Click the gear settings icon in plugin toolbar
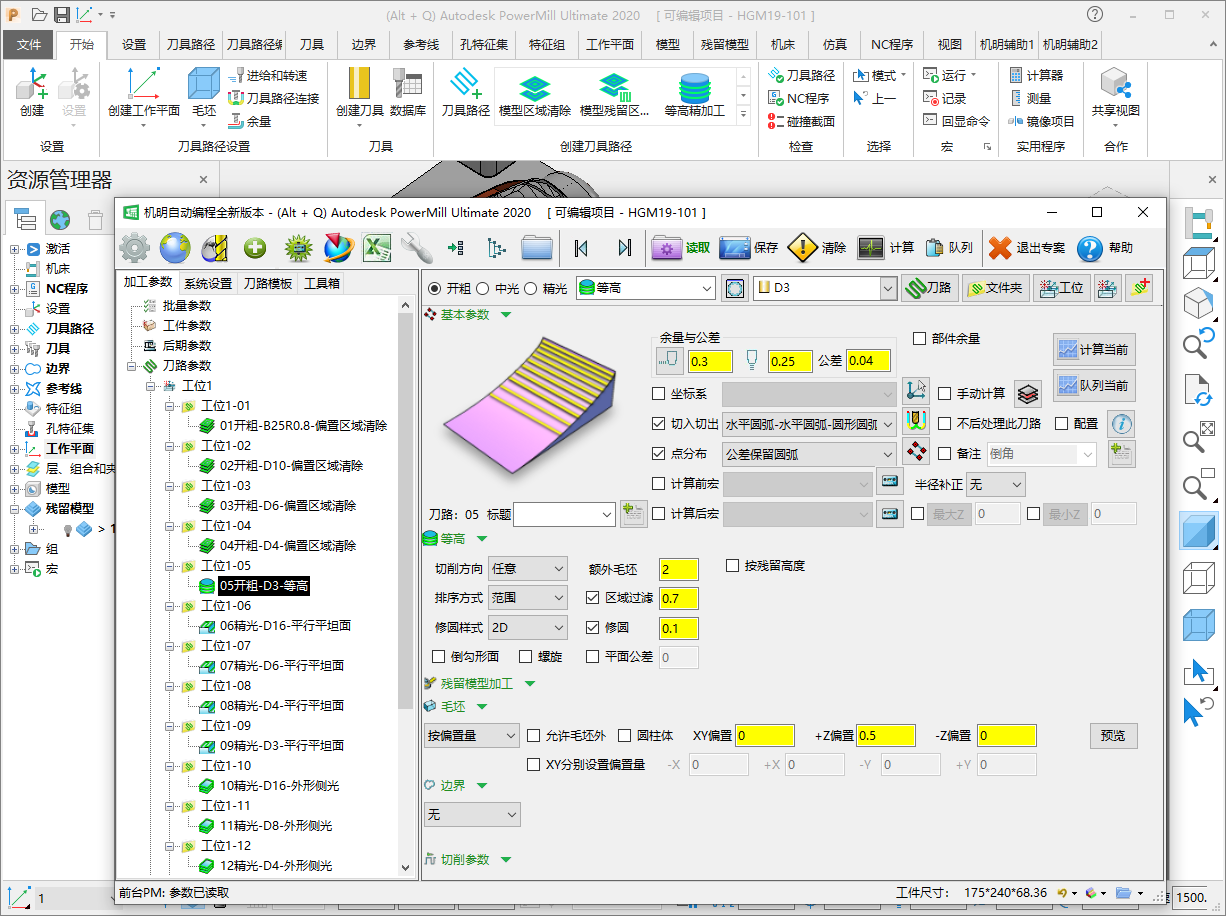Image resolution: width=1226 pixels, height=916 pixels. (134, 248)
